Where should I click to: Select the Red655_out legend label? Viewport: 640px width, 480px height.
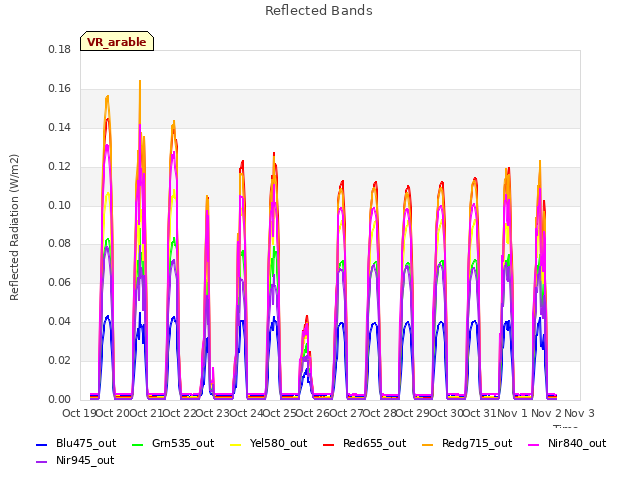point(374,443)
